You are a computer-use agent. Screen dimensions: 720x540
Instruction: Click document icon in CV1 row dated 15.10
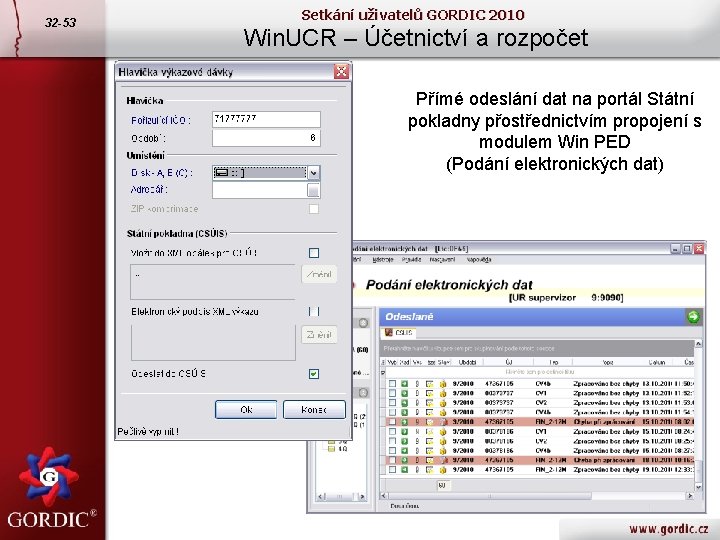pos(429,431)
